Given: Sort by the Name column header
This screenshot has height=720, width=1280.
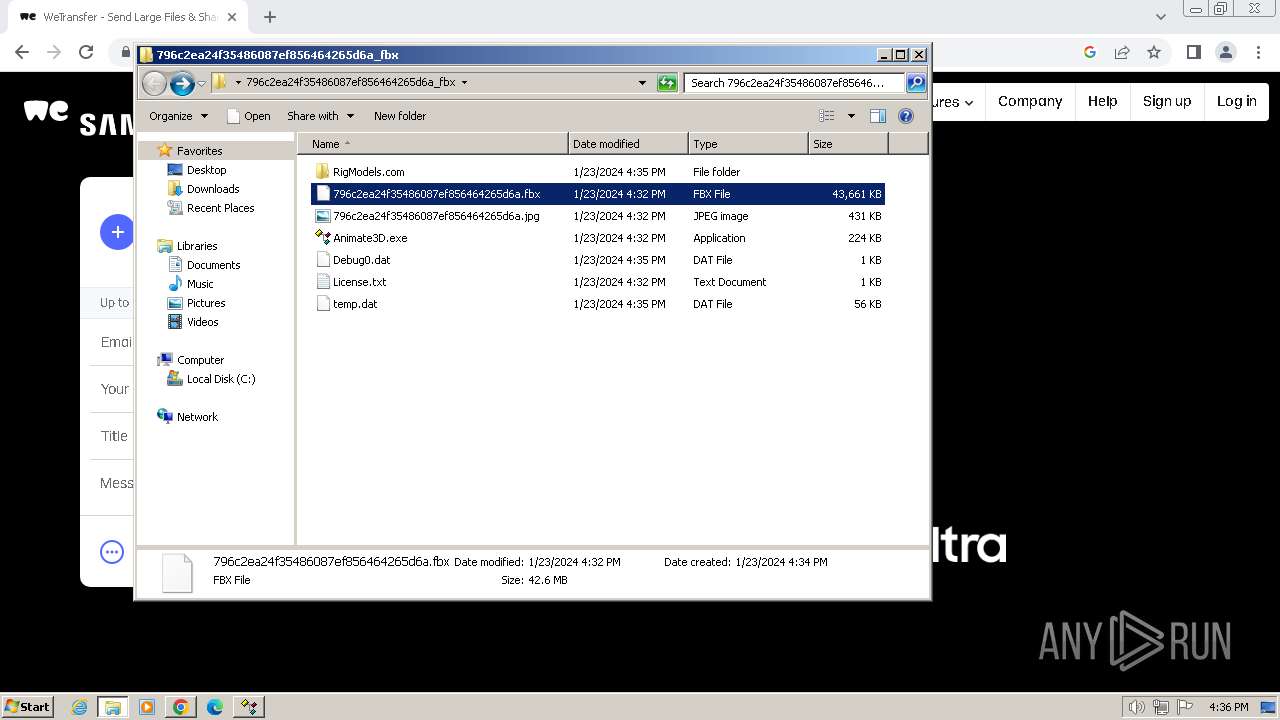Looking at the screenshot, I should [x=432, y=144].
